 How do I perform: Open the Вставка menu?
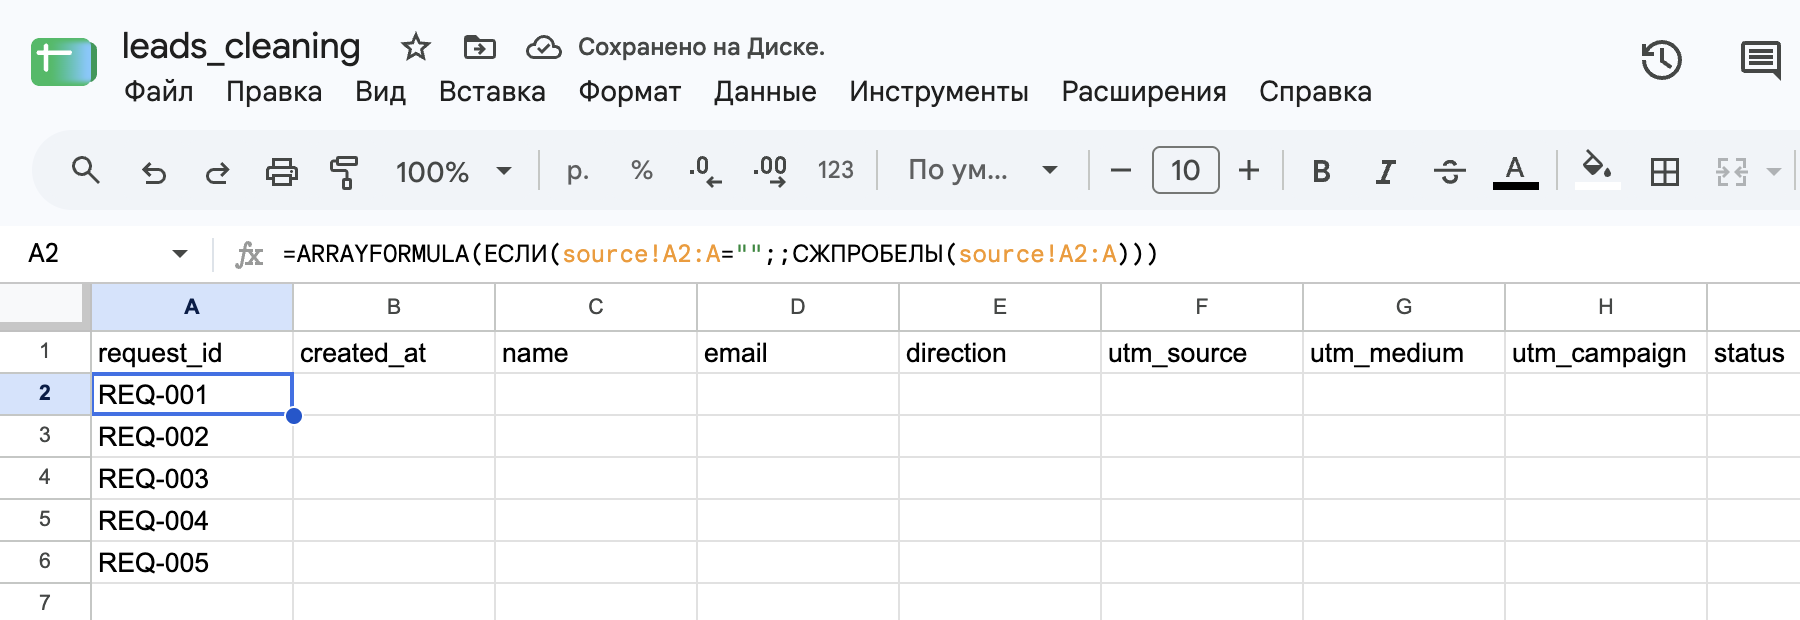[x=492, y=92]
